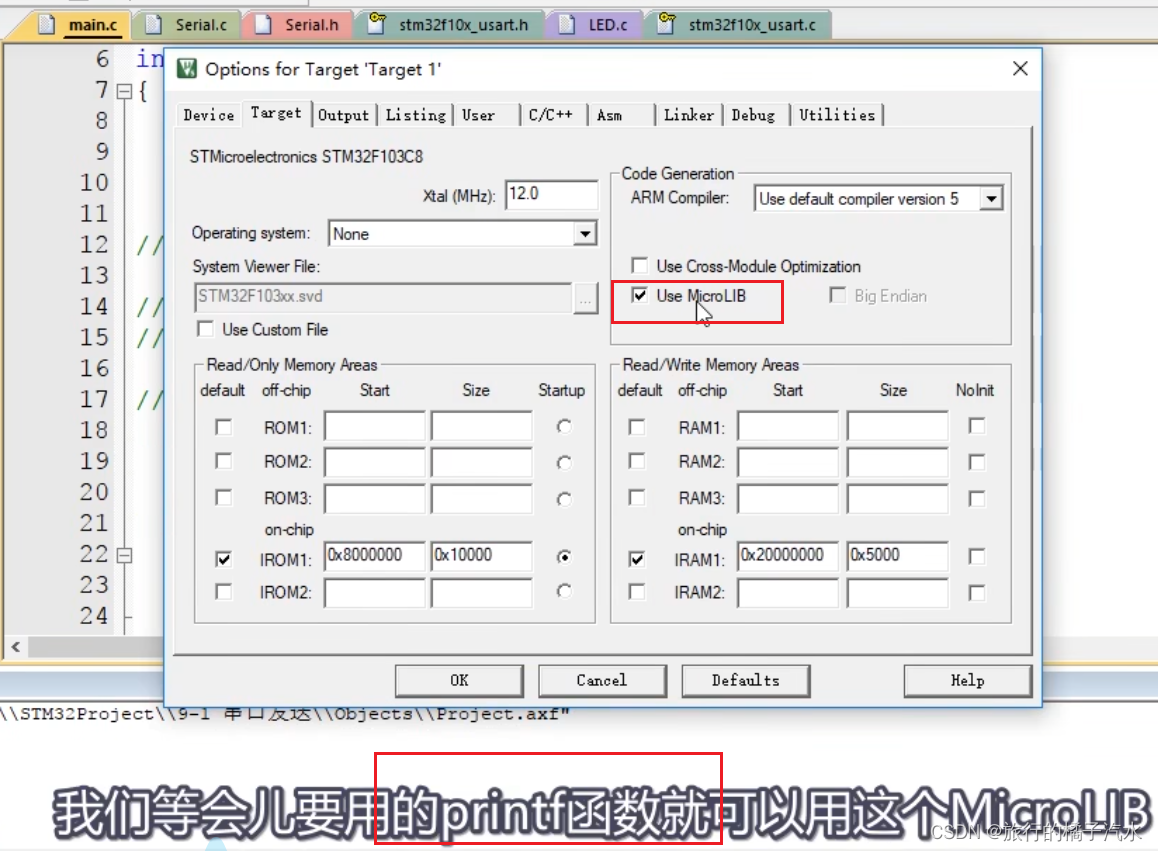Enable Use Custom File checkbox

[x=205, y=329]
